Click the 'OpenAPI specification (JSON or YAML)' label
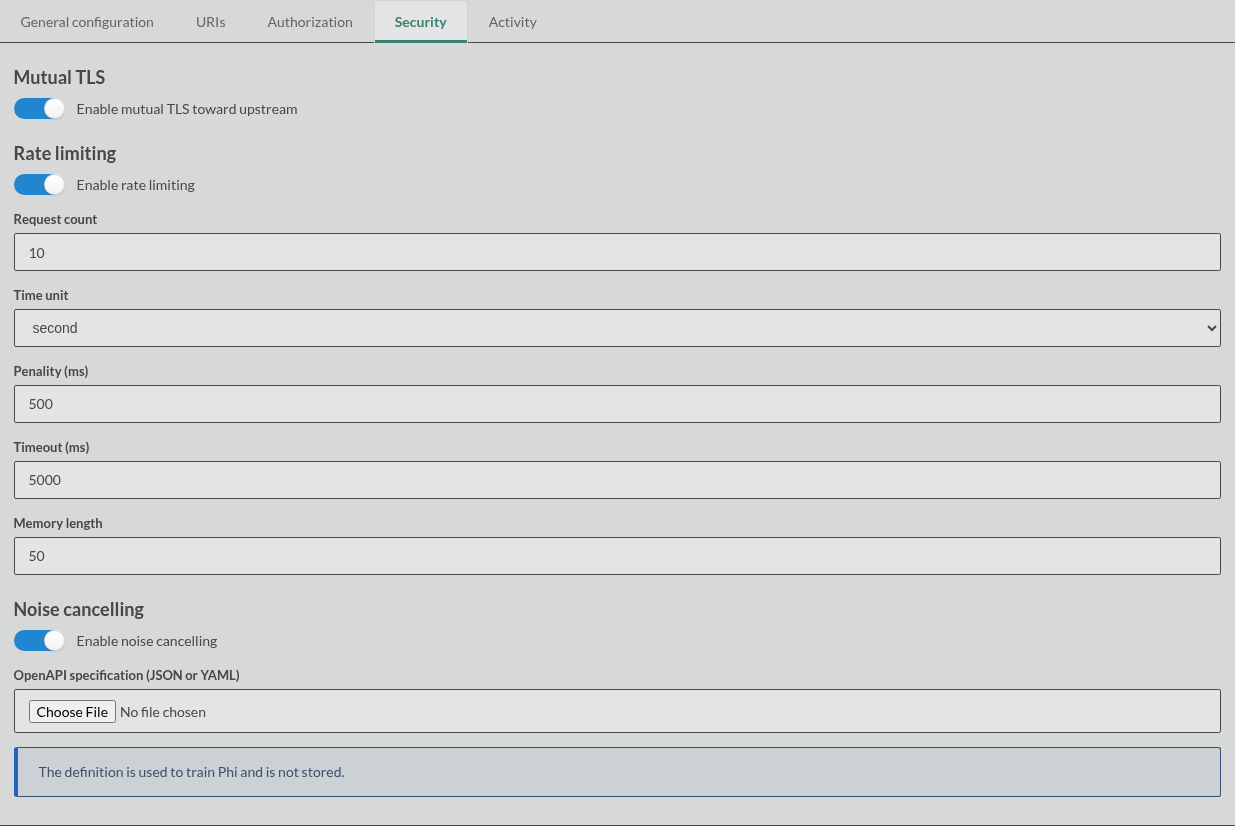 point(127,675)
